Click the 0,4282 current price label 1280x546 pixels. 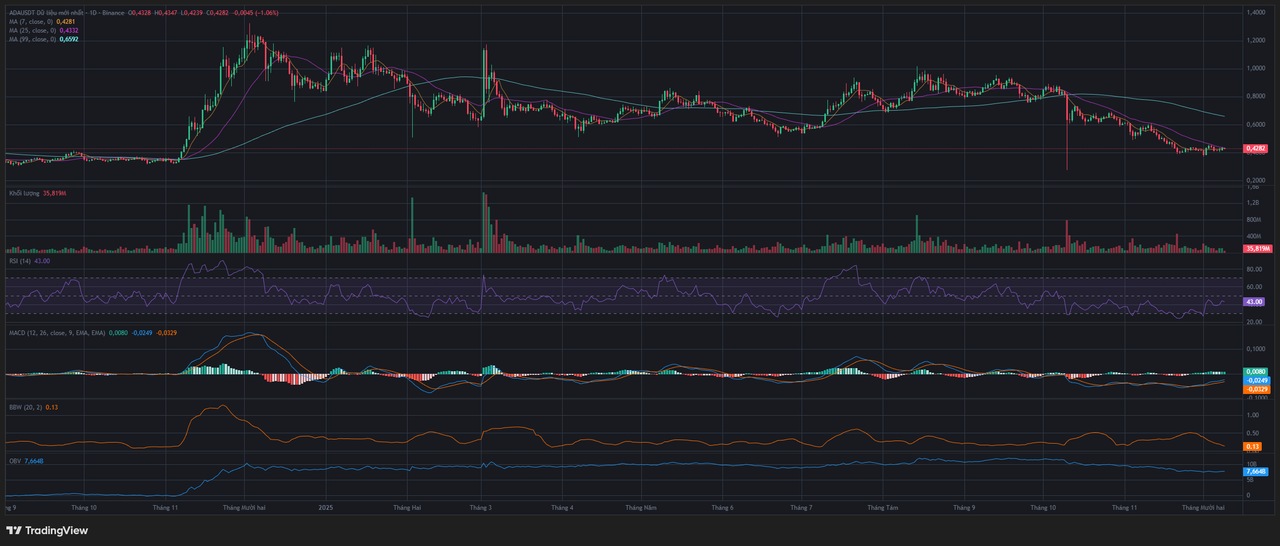coord(1256,148)
